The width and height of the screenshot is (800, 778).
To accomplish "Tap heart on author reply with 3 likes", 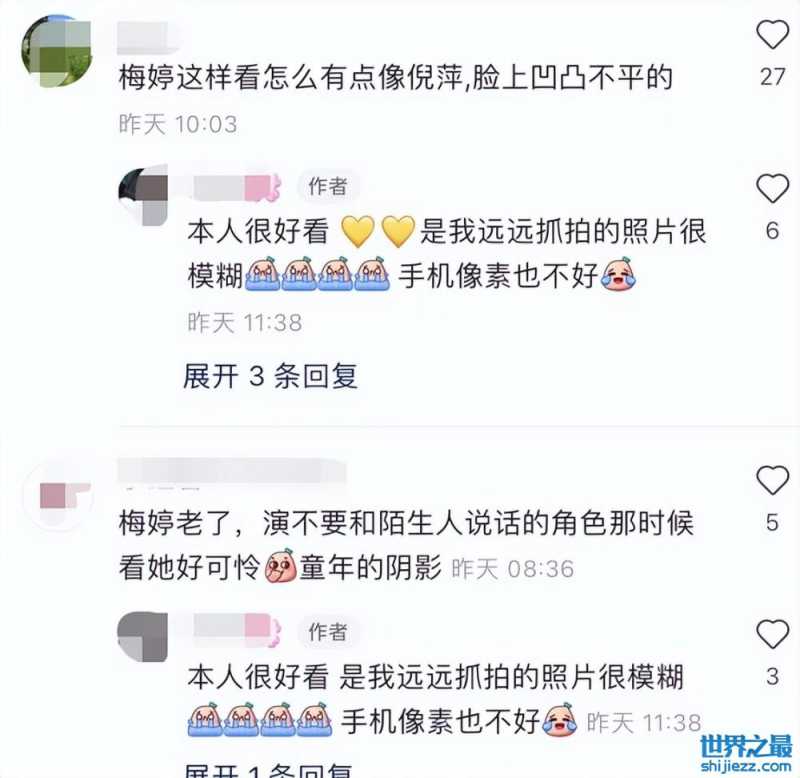I will pyautogui.click(x=772, y=634).
